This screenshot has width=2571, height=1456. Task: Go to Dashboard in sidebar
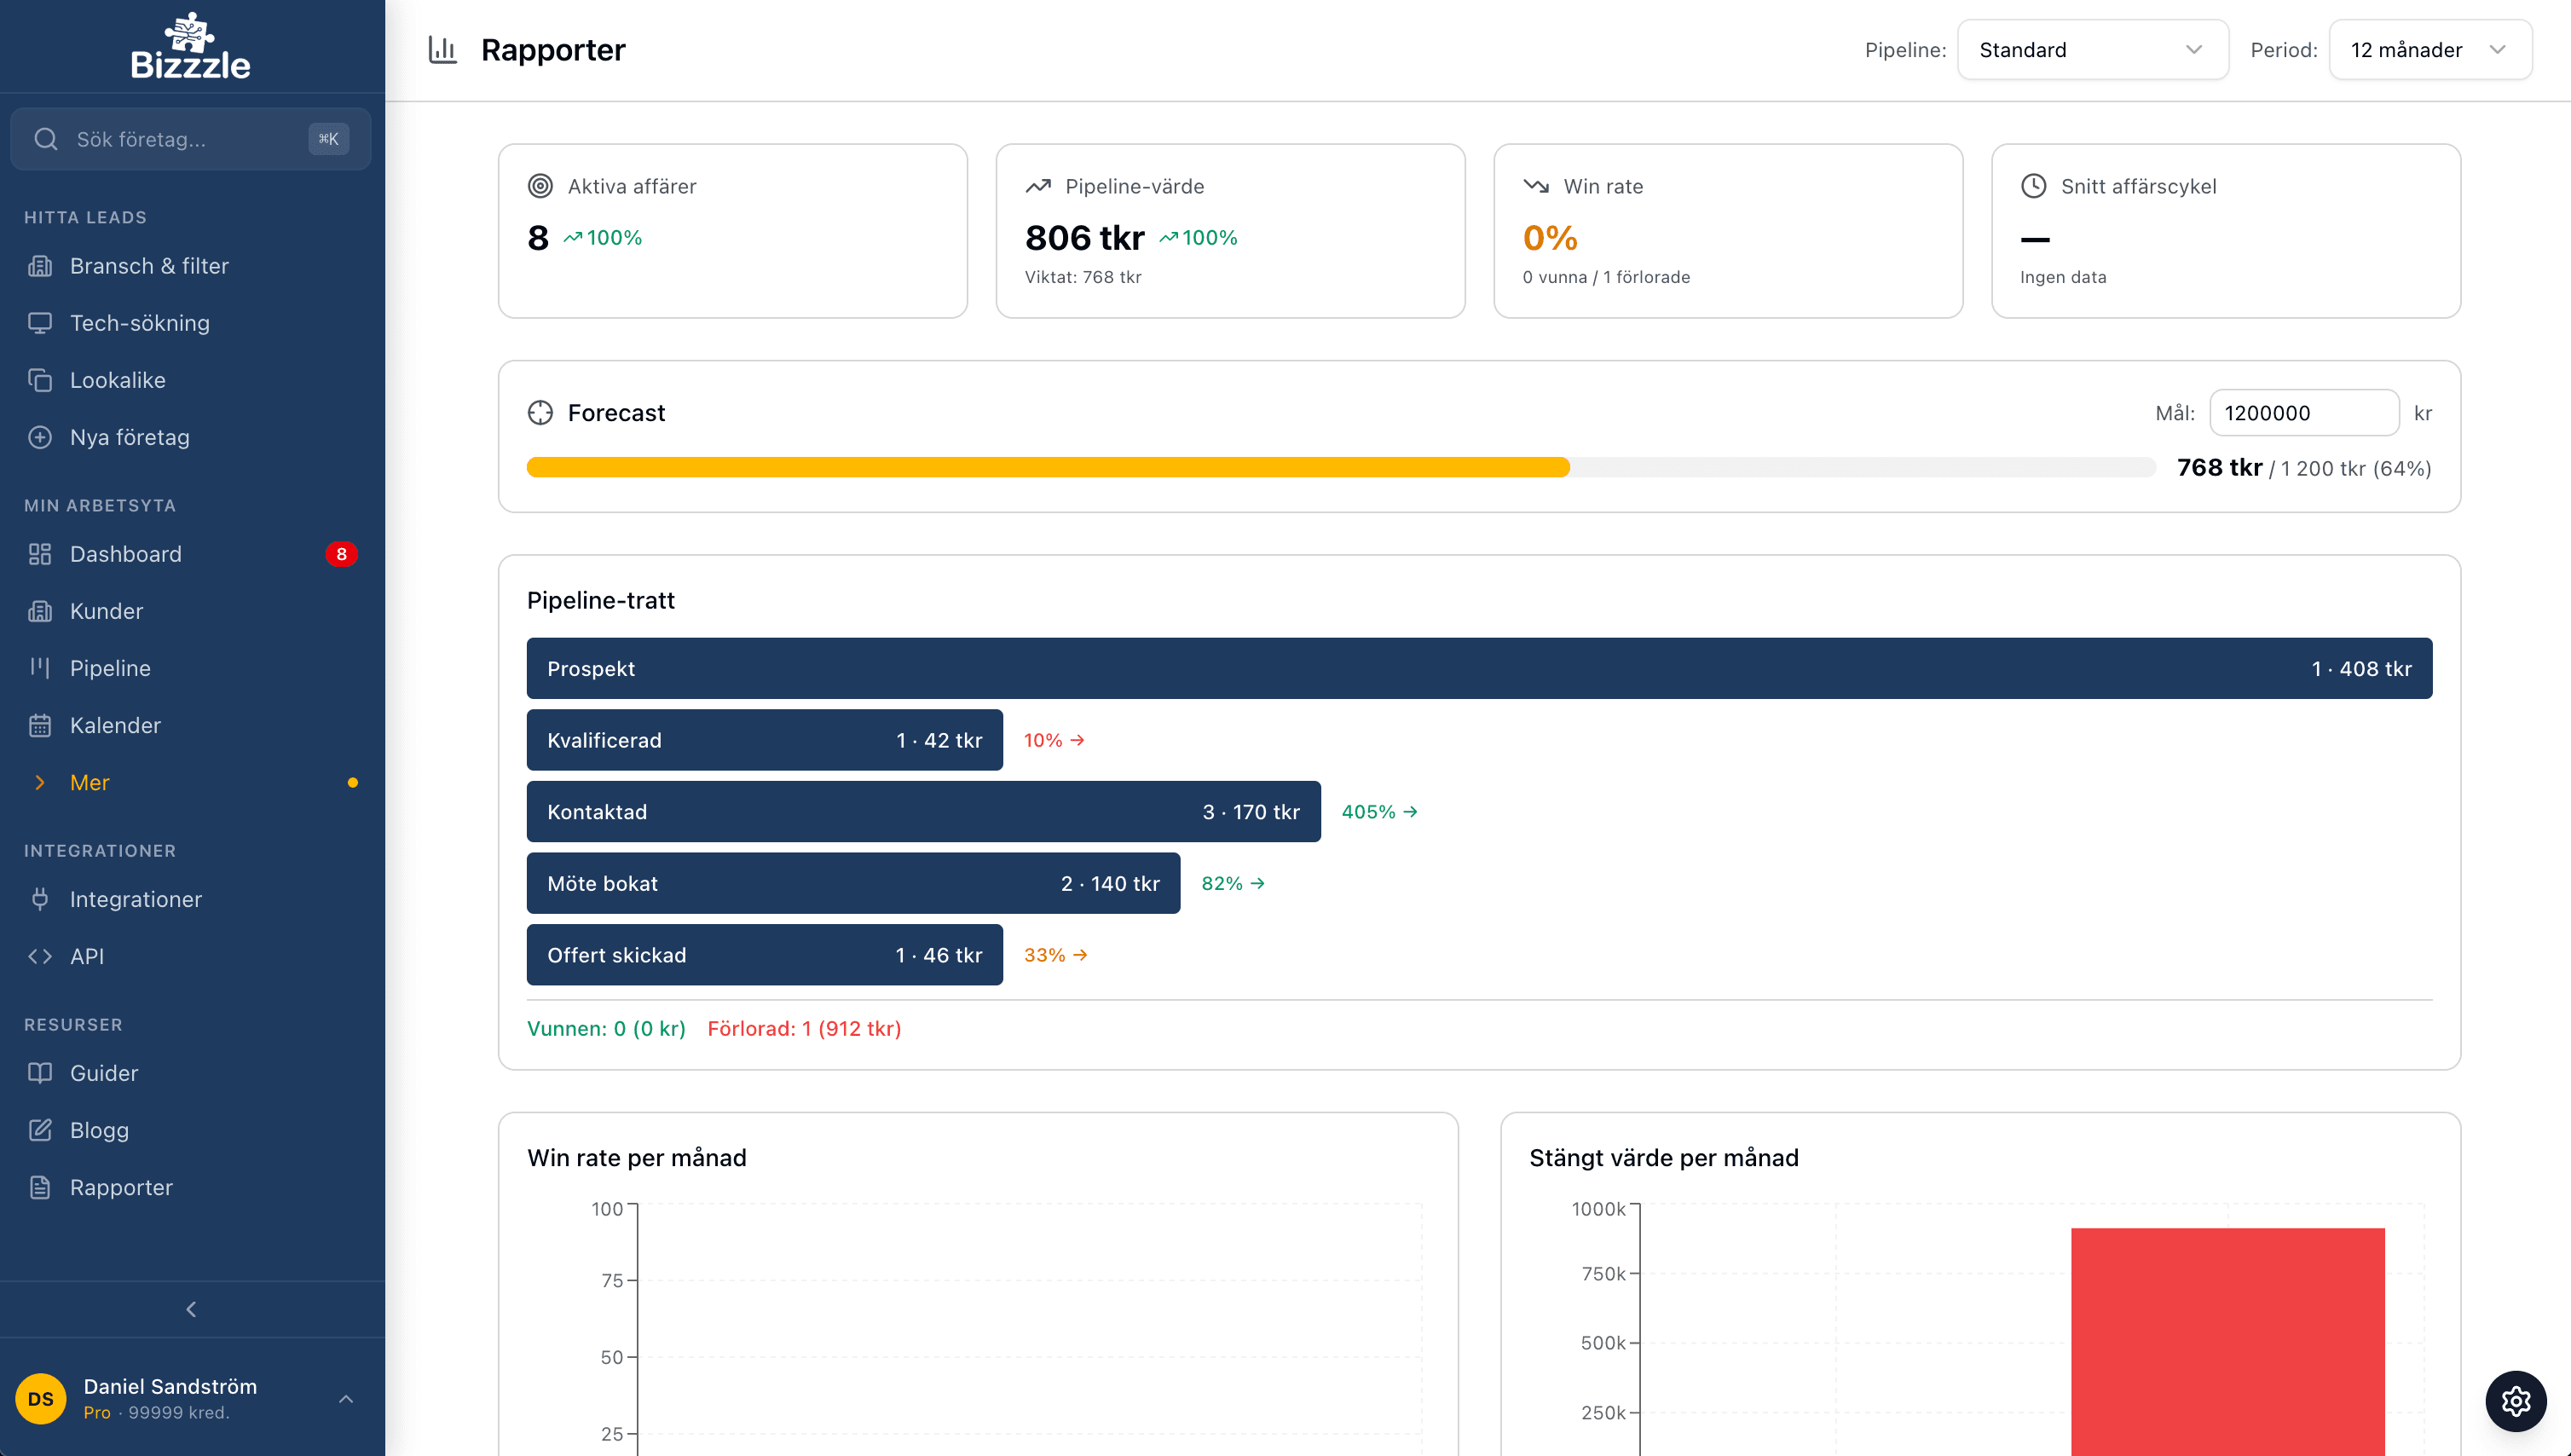tap(126, 554)
